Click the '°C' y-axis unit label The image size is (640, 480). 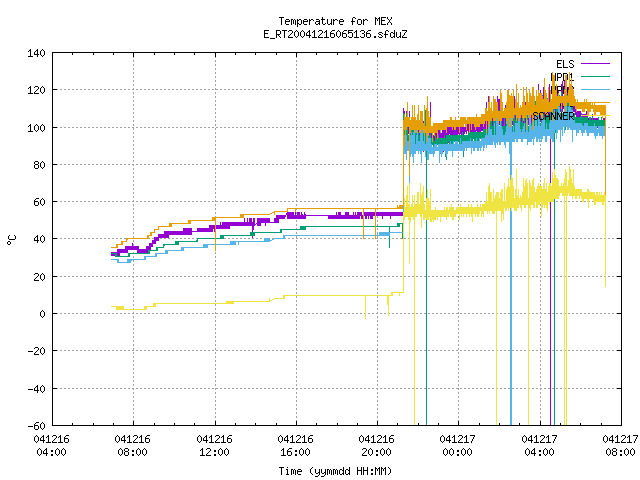12,240
